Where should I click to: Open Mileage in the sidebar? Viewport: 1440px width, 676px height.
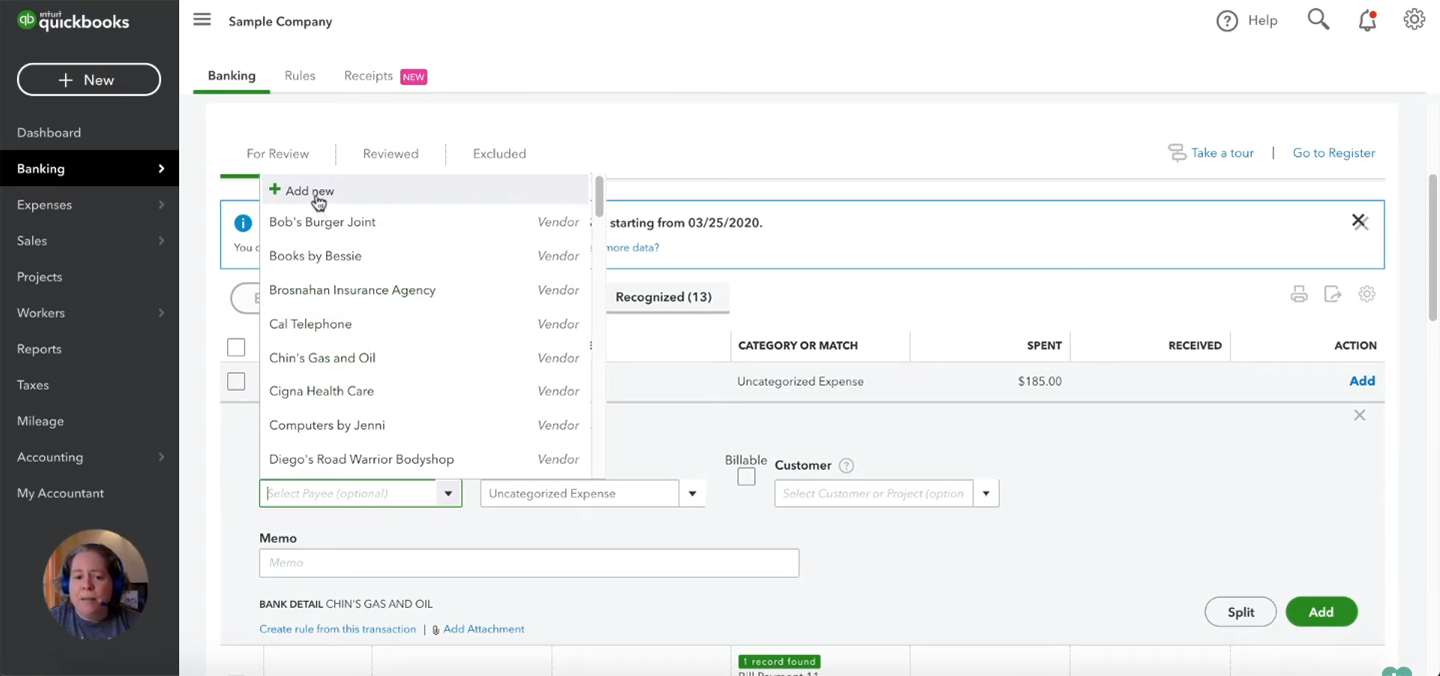pos(40,421)
